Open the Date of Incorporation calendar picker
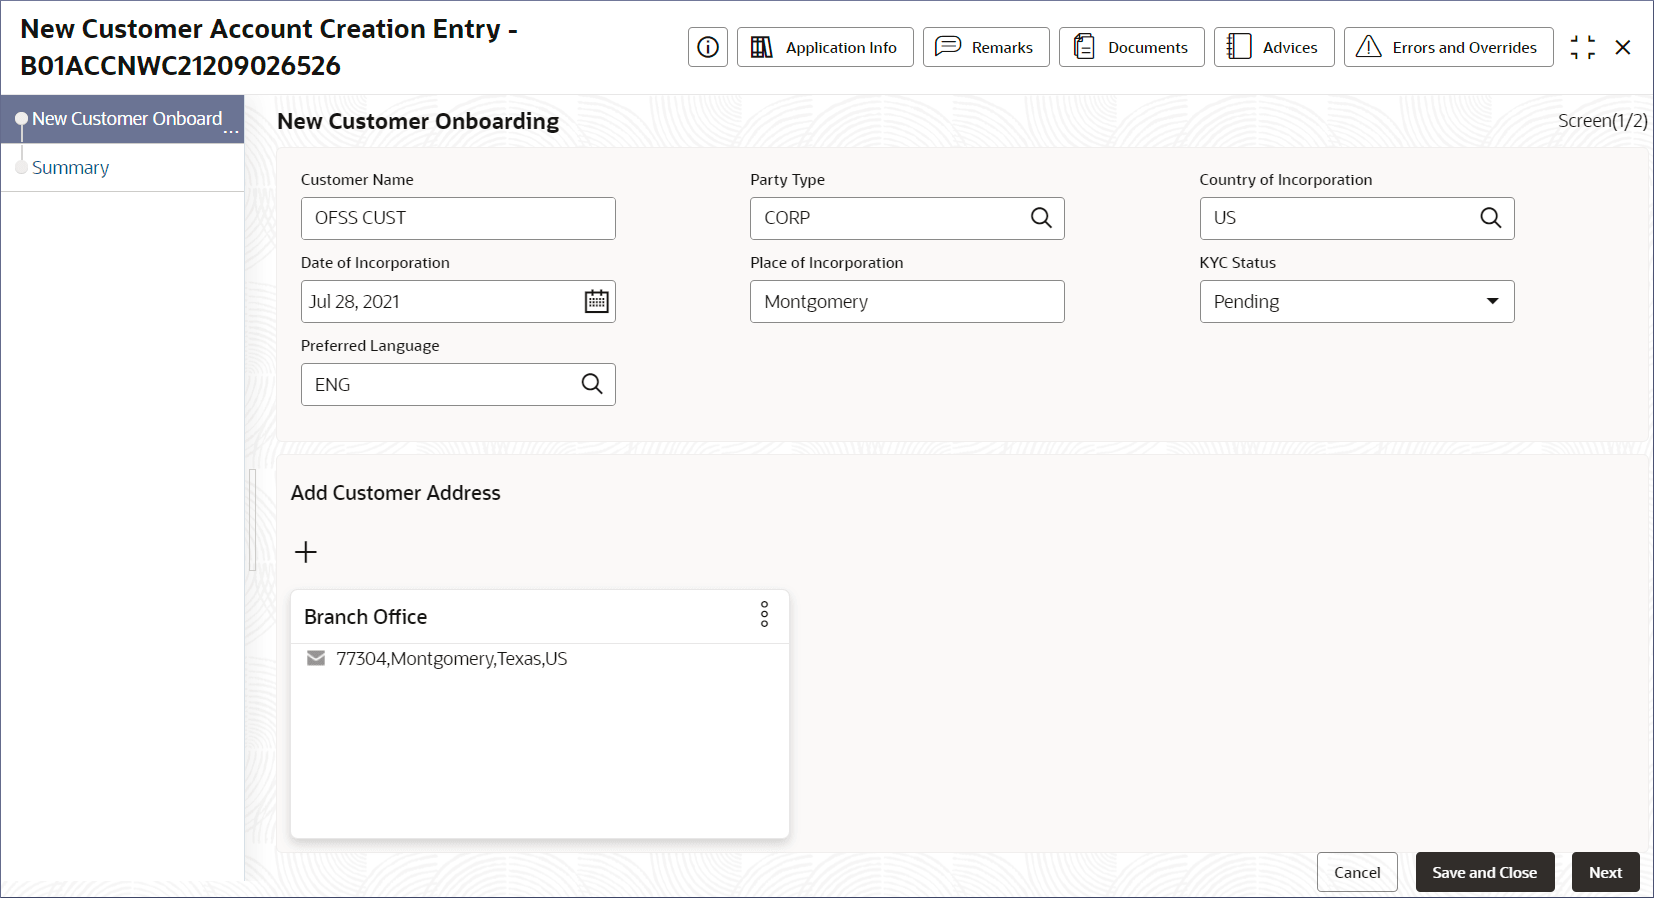 coord(596,301)
